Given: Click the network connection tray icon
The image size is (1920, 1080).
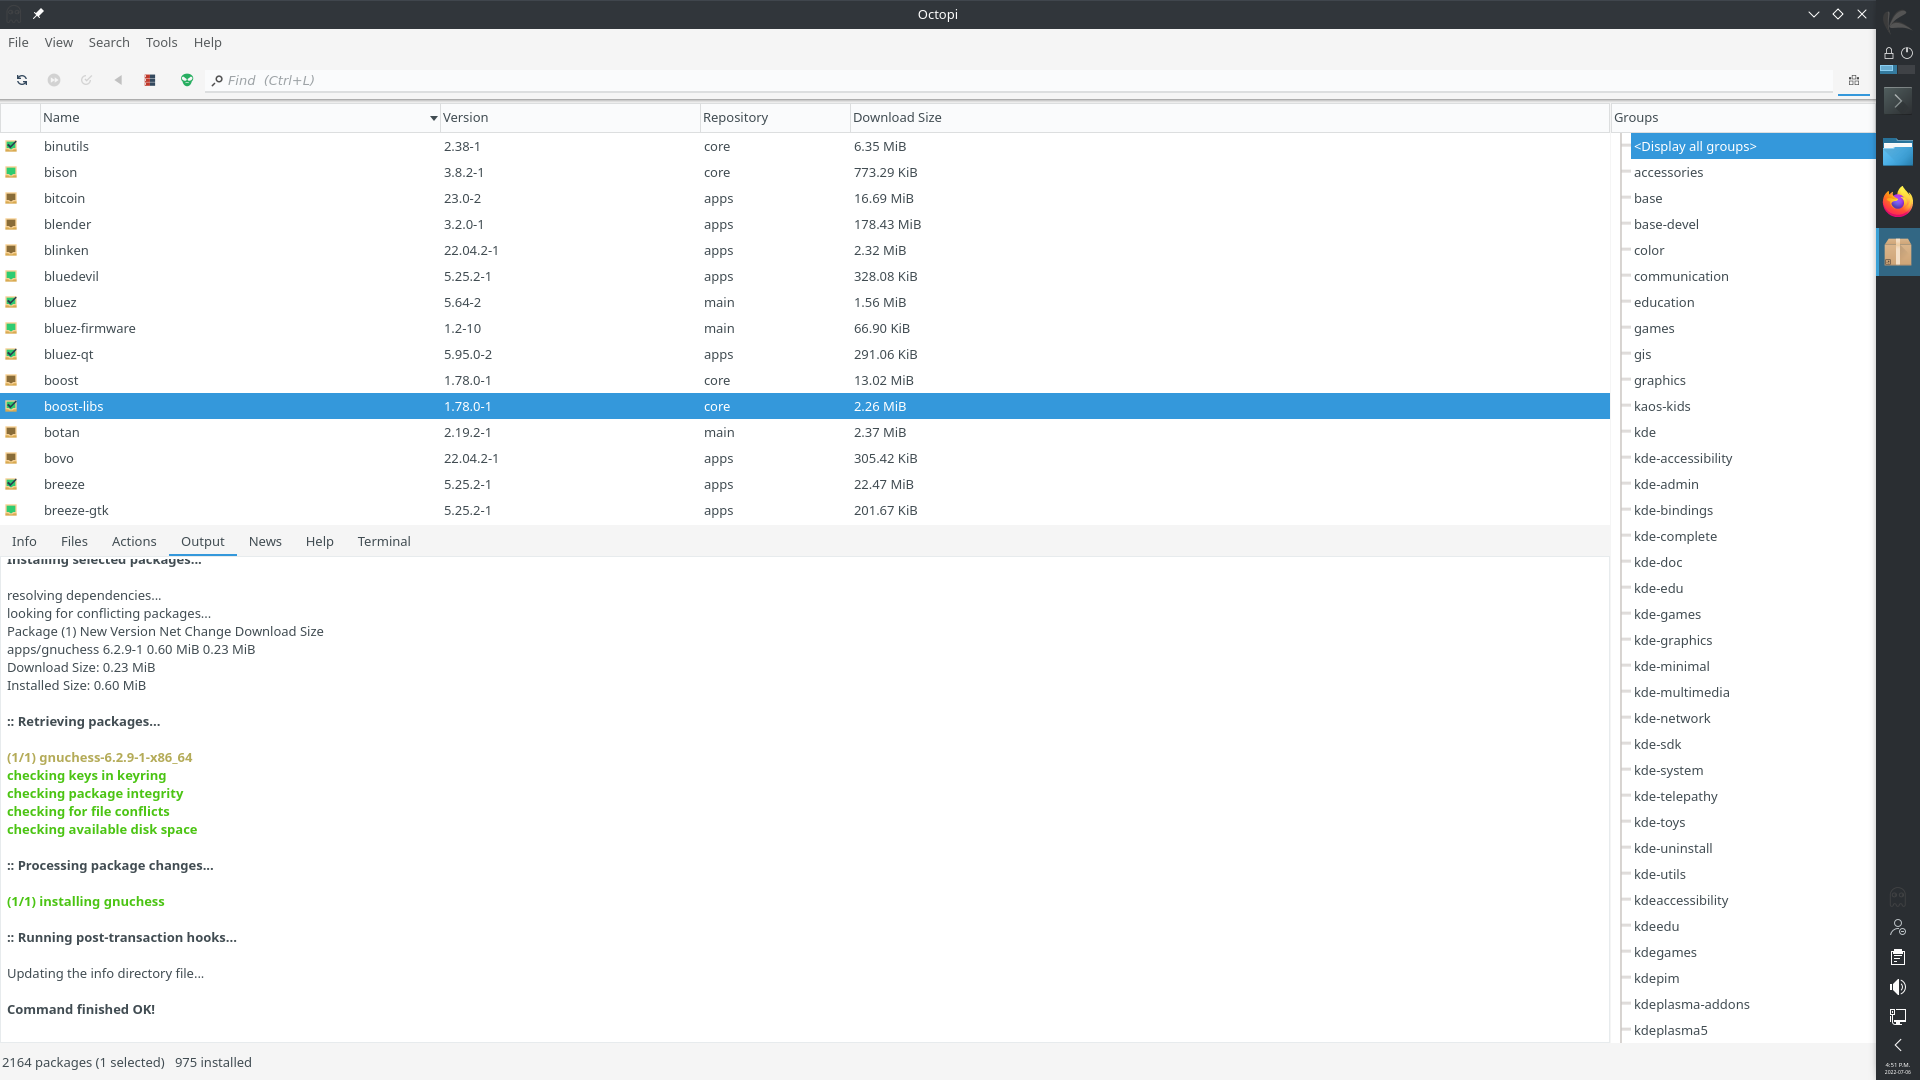Looking at the screenshot, I should (1897, 1017).
